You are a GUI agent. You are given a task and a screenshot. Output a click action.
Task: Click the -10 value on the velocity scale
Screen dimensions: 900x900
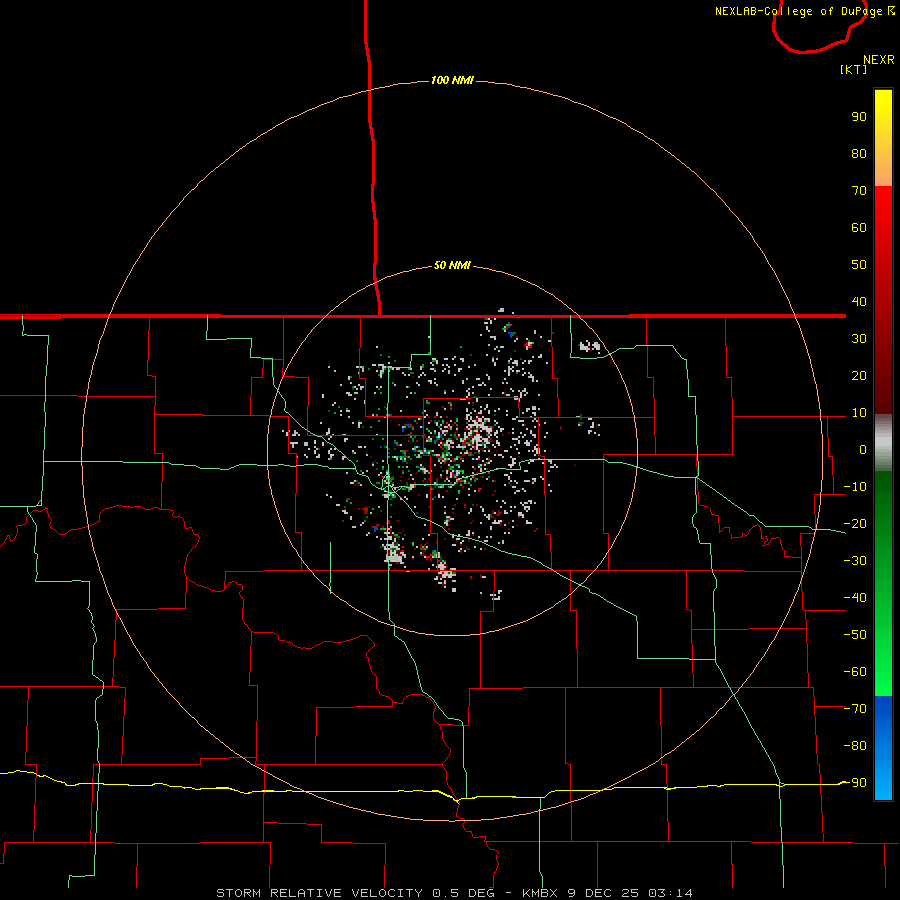[855, 487]
